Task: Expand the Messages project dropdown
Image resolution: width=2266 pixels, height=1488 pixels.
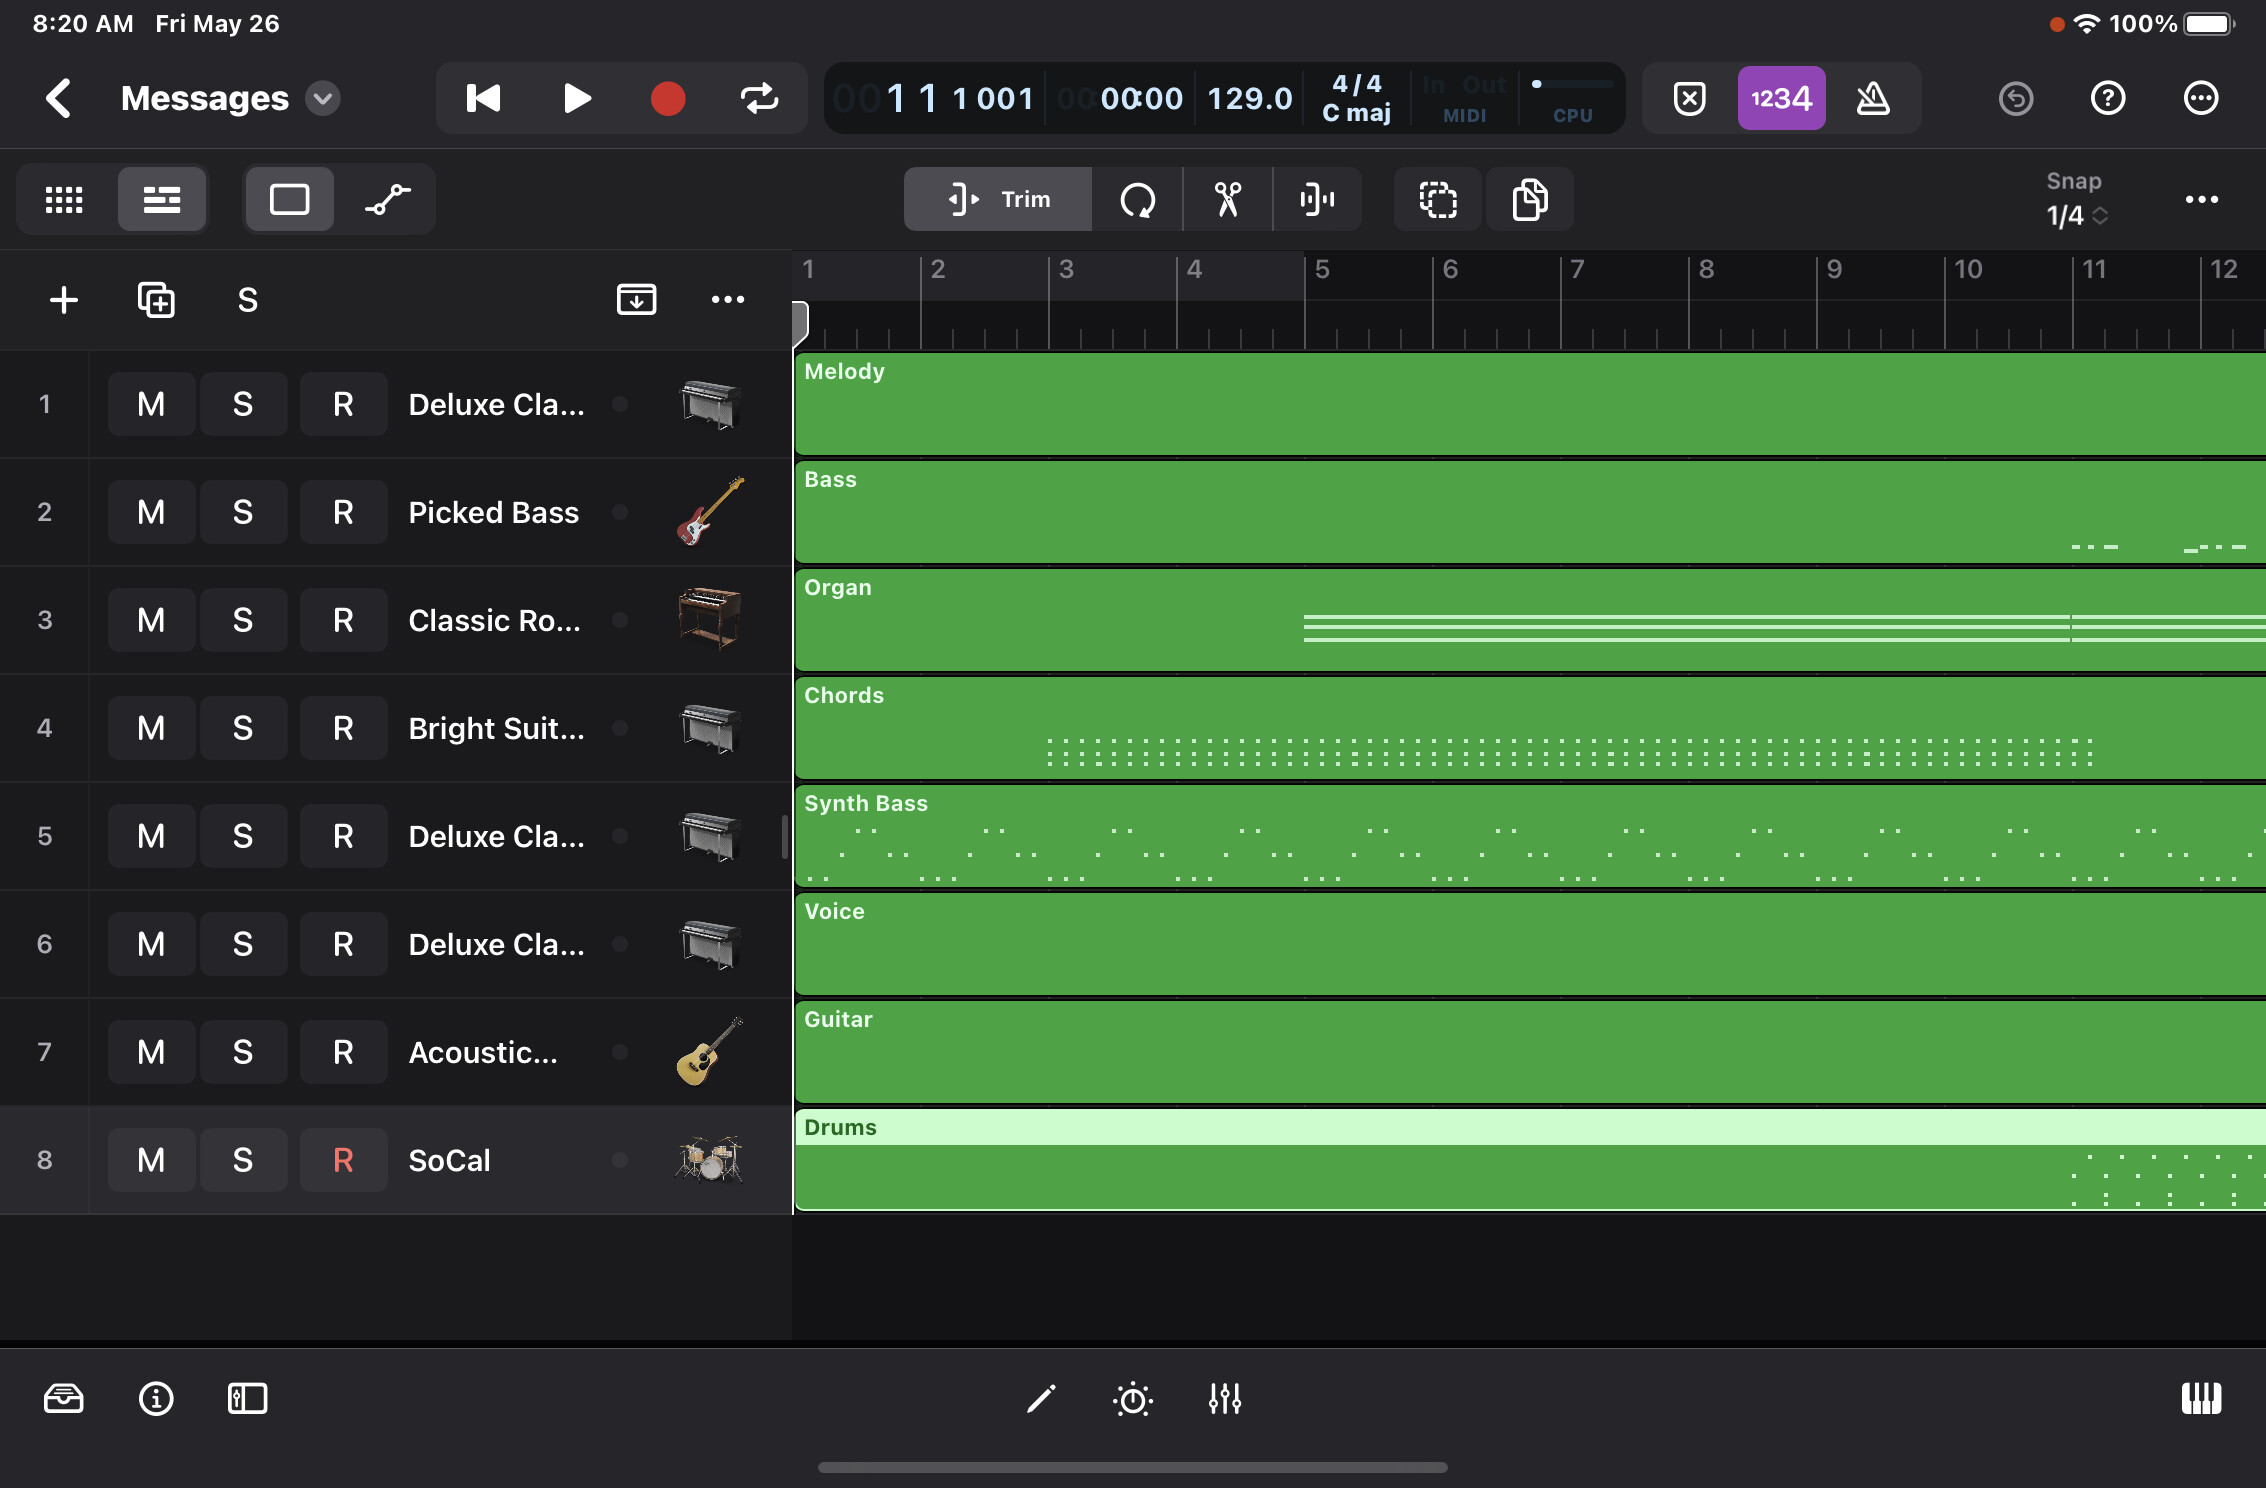Action: [x=323, y=98]
